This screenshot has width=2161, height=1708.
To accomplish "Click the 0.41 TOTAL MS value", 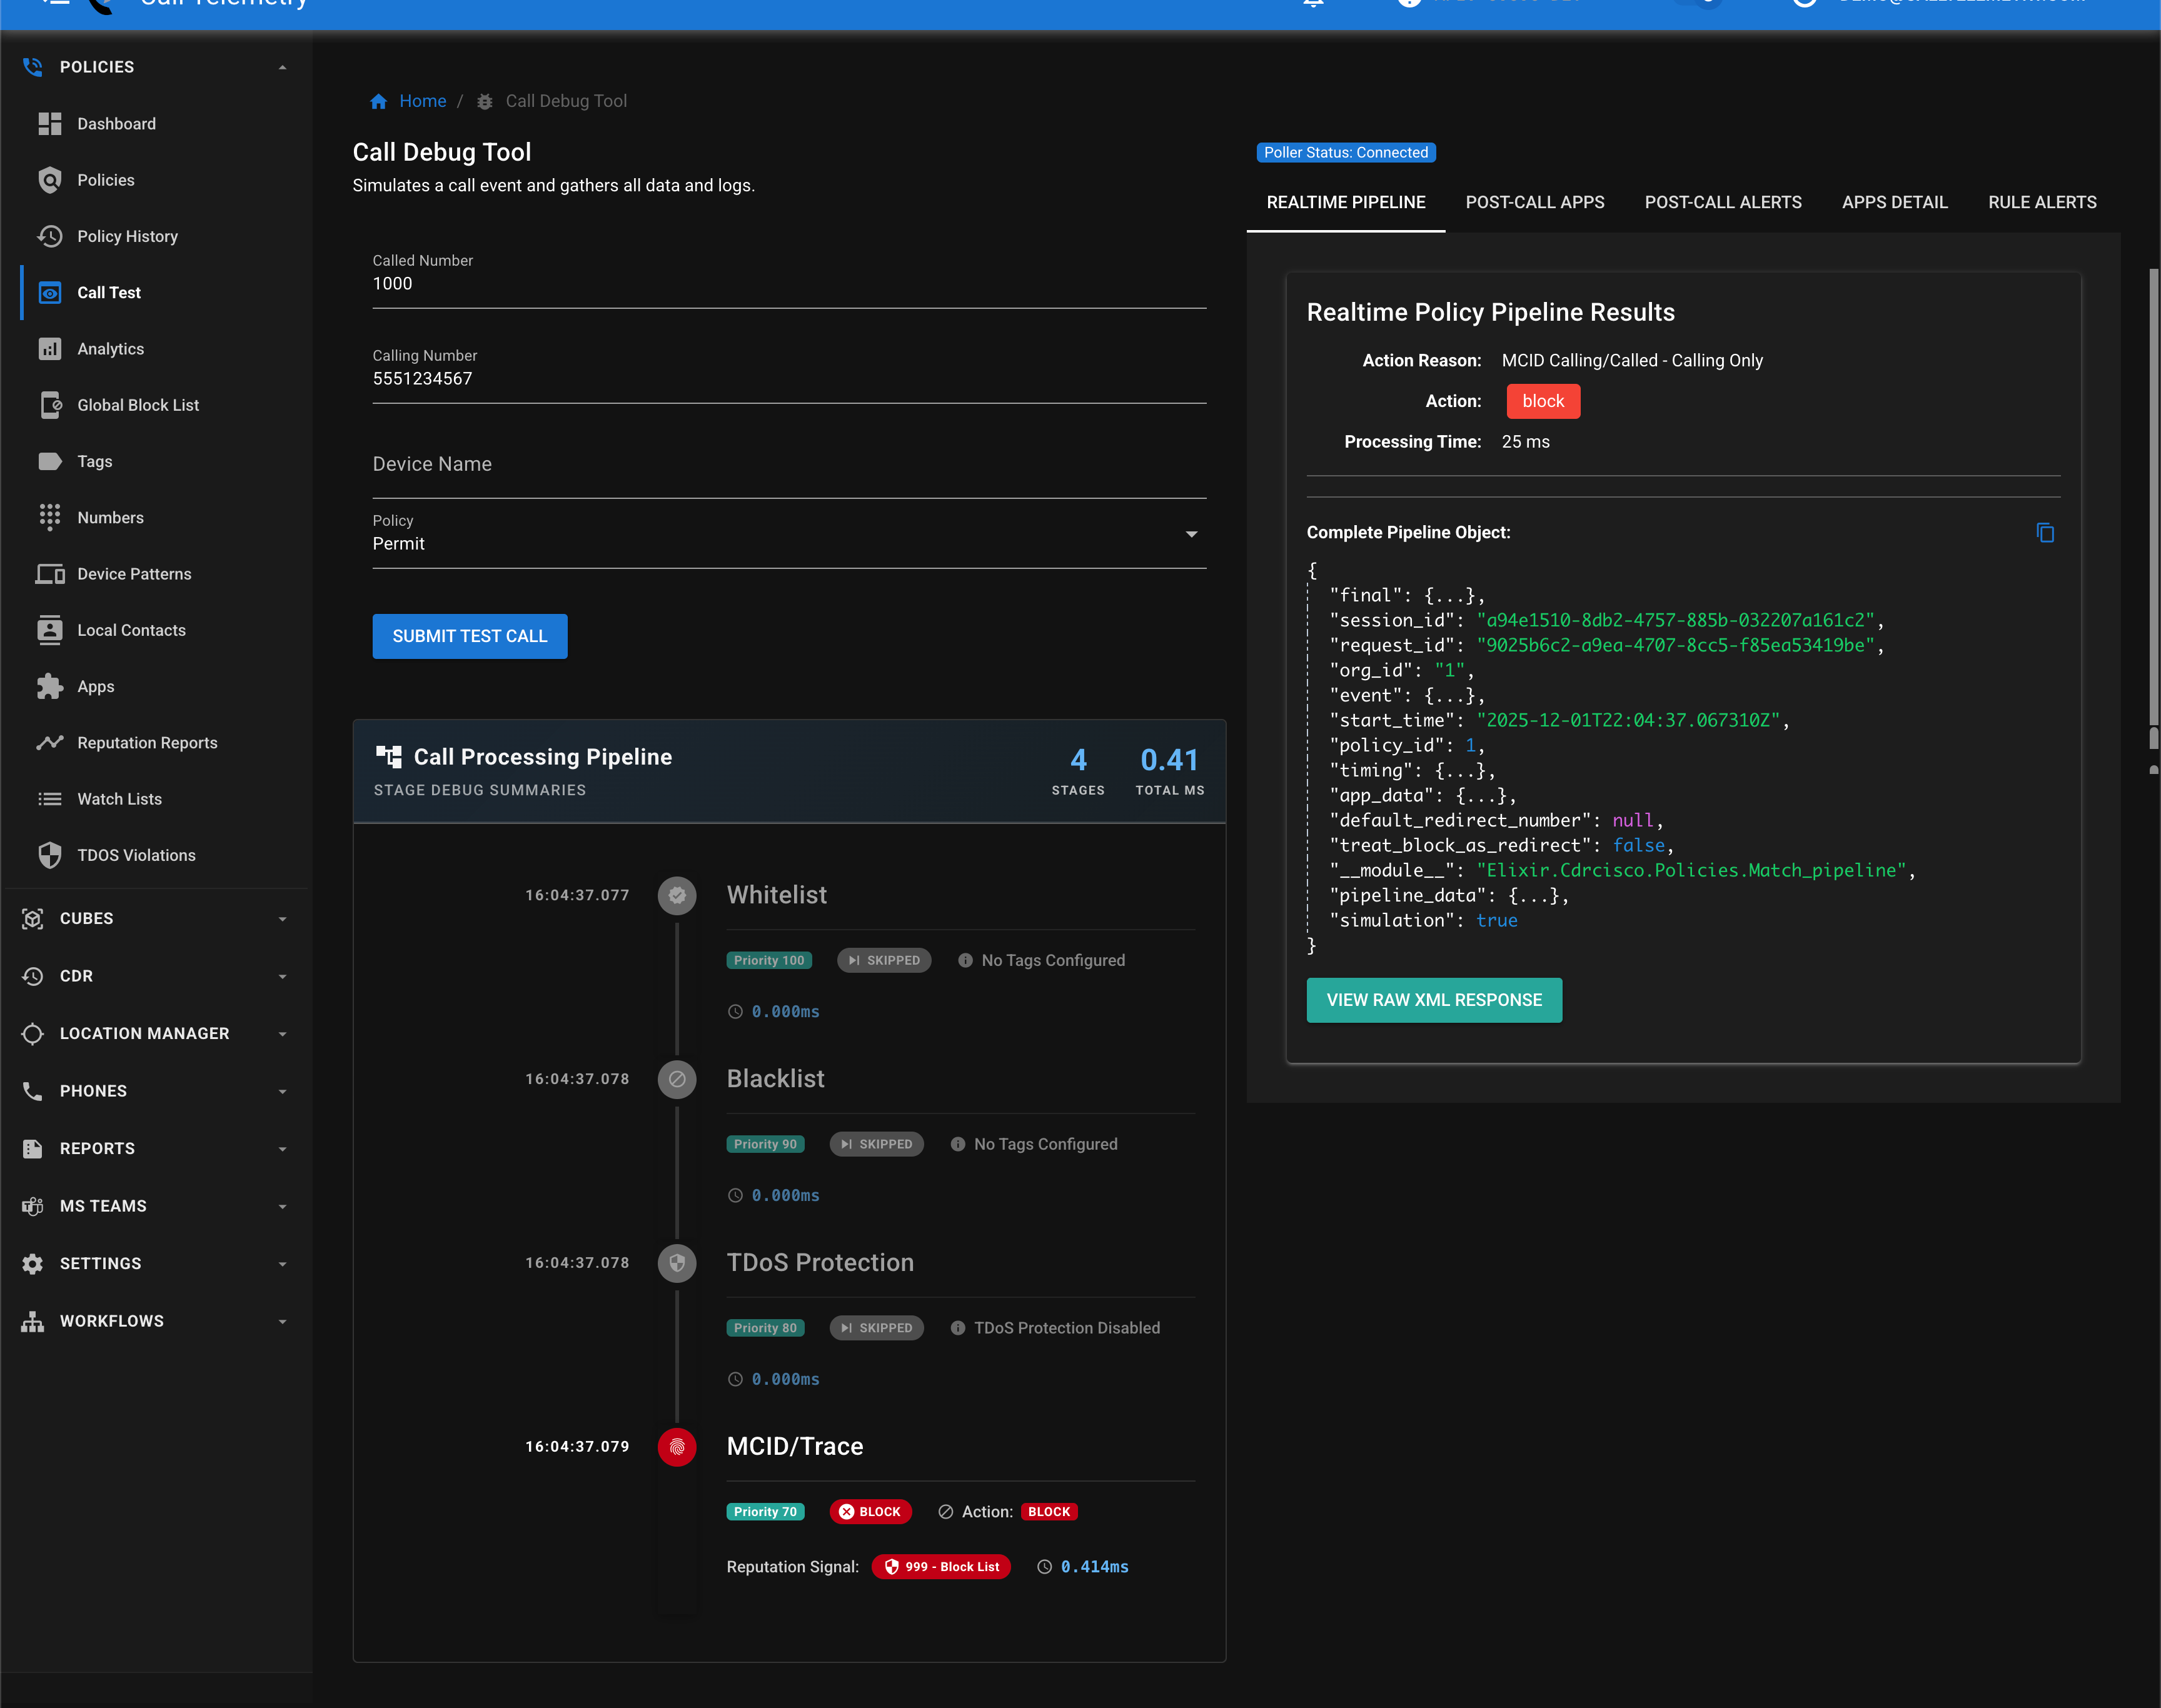I will click(1169, 760).
